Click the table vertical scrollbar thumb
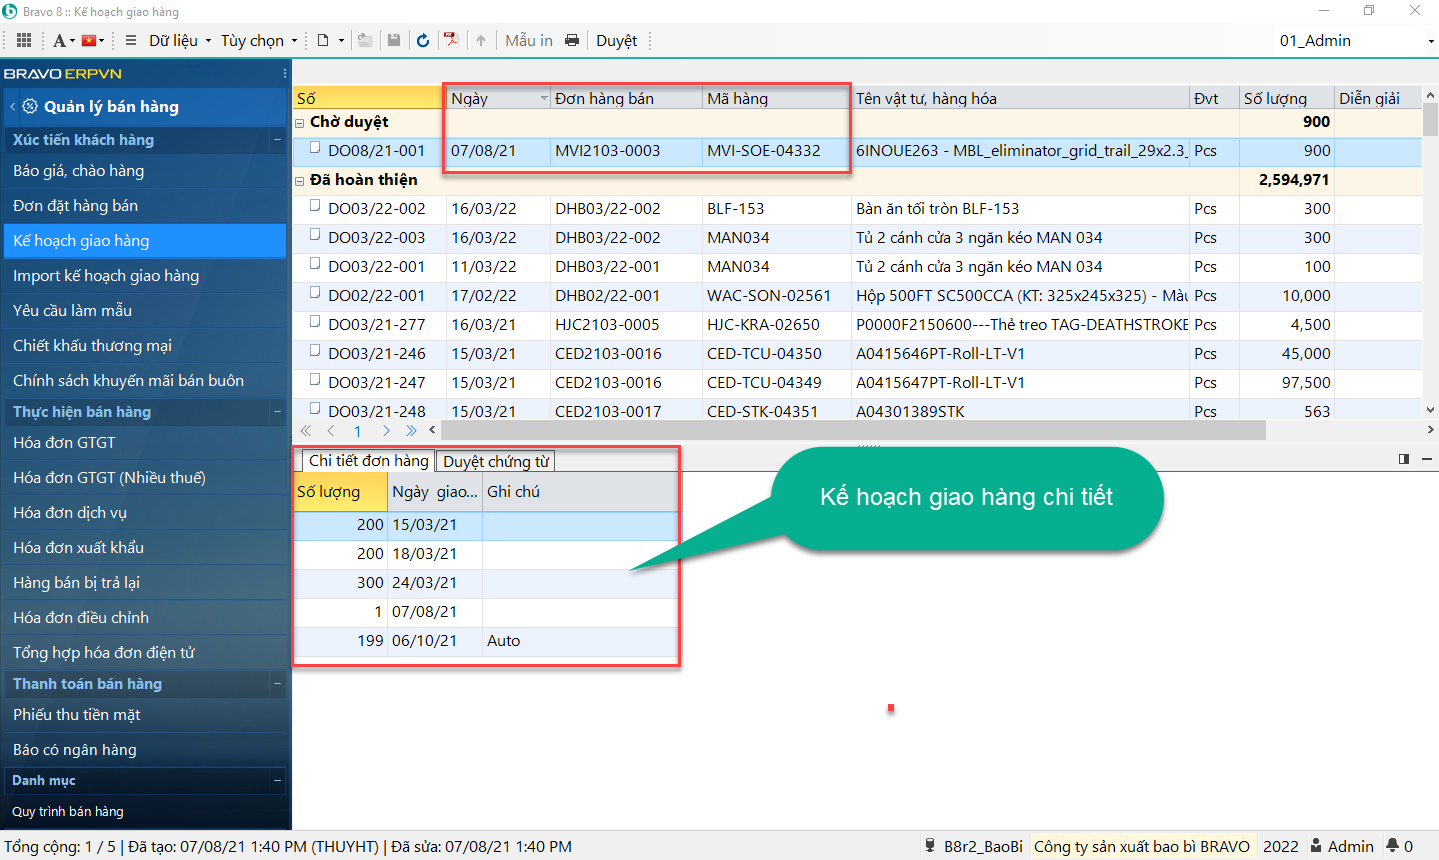 (1430, 118)
